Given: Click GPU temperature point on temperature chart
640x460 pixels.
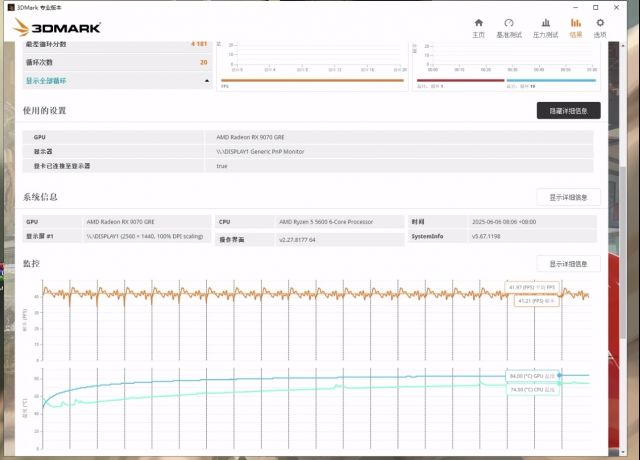Looking at the screenshot, I should (559, 376).
